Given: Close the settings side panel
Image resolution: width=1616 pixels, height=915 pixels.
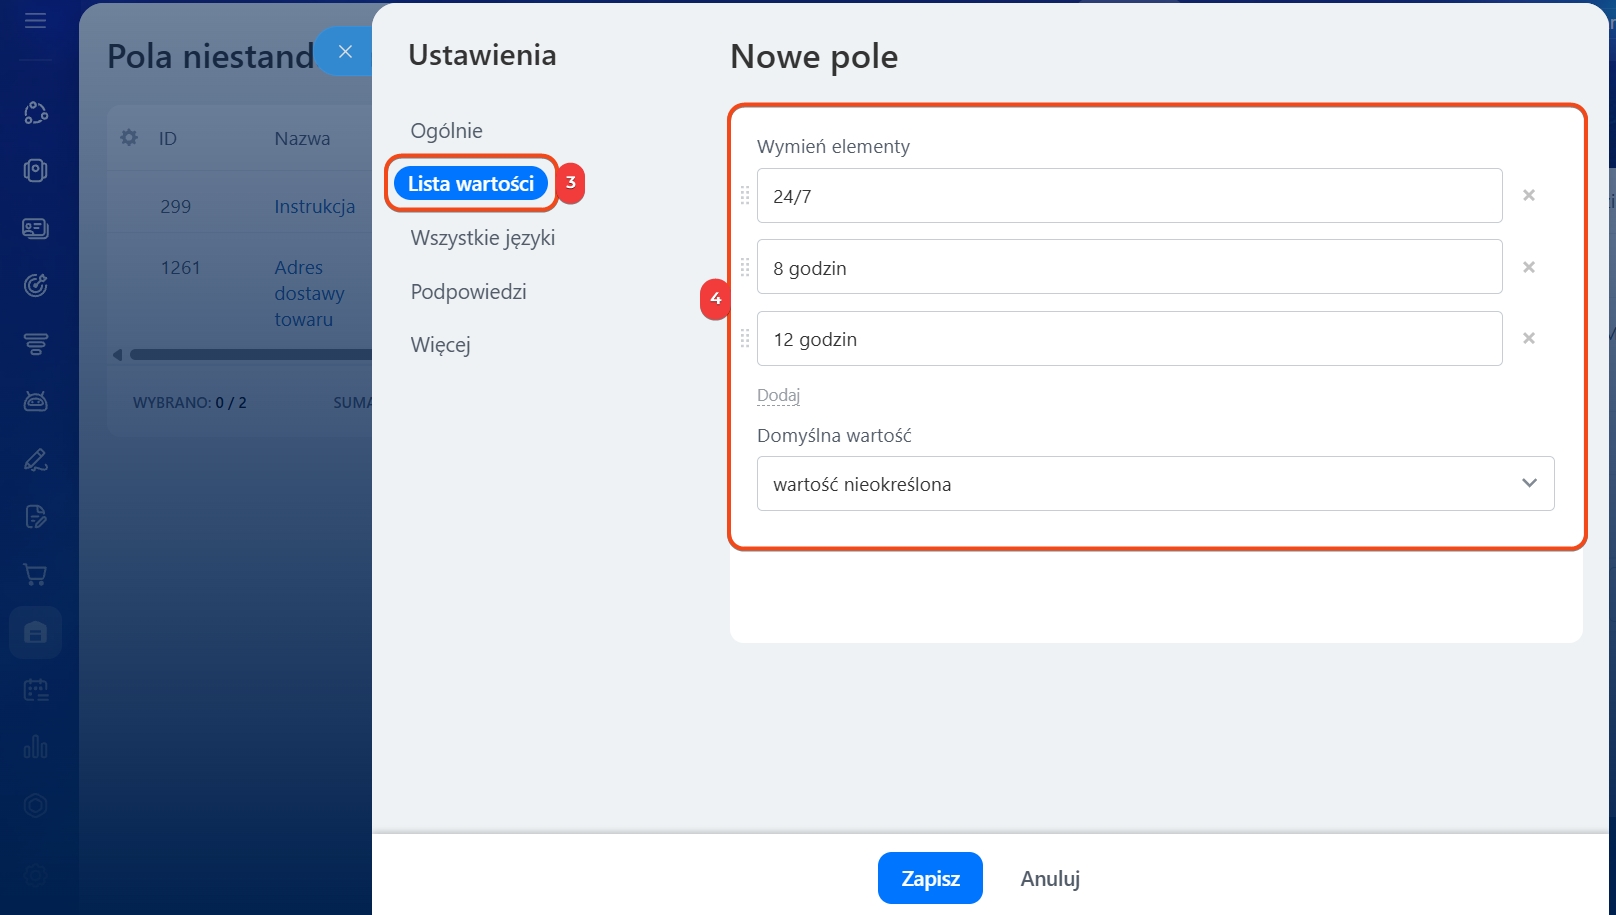Looking at the screenshot, I should click(x=345, y=52).
